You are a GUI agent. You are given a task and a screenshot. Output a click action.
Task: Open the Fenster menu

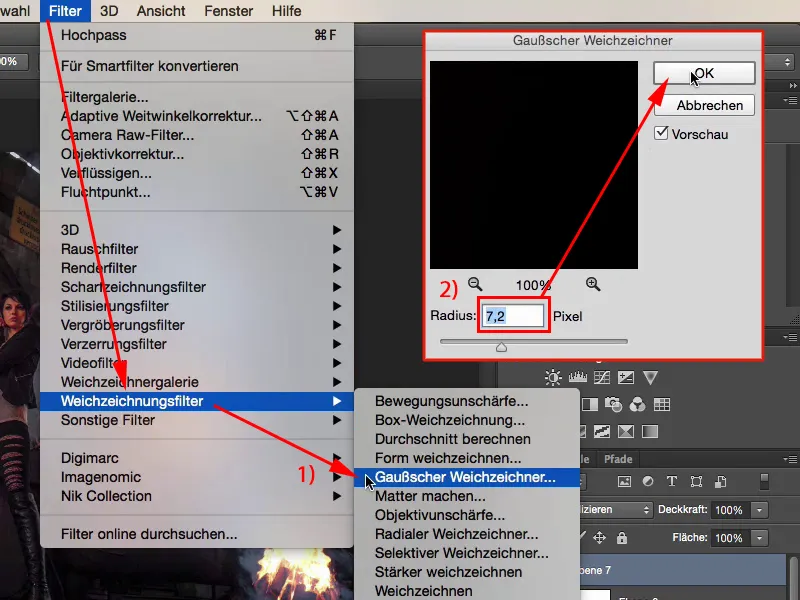coord(229,11)
